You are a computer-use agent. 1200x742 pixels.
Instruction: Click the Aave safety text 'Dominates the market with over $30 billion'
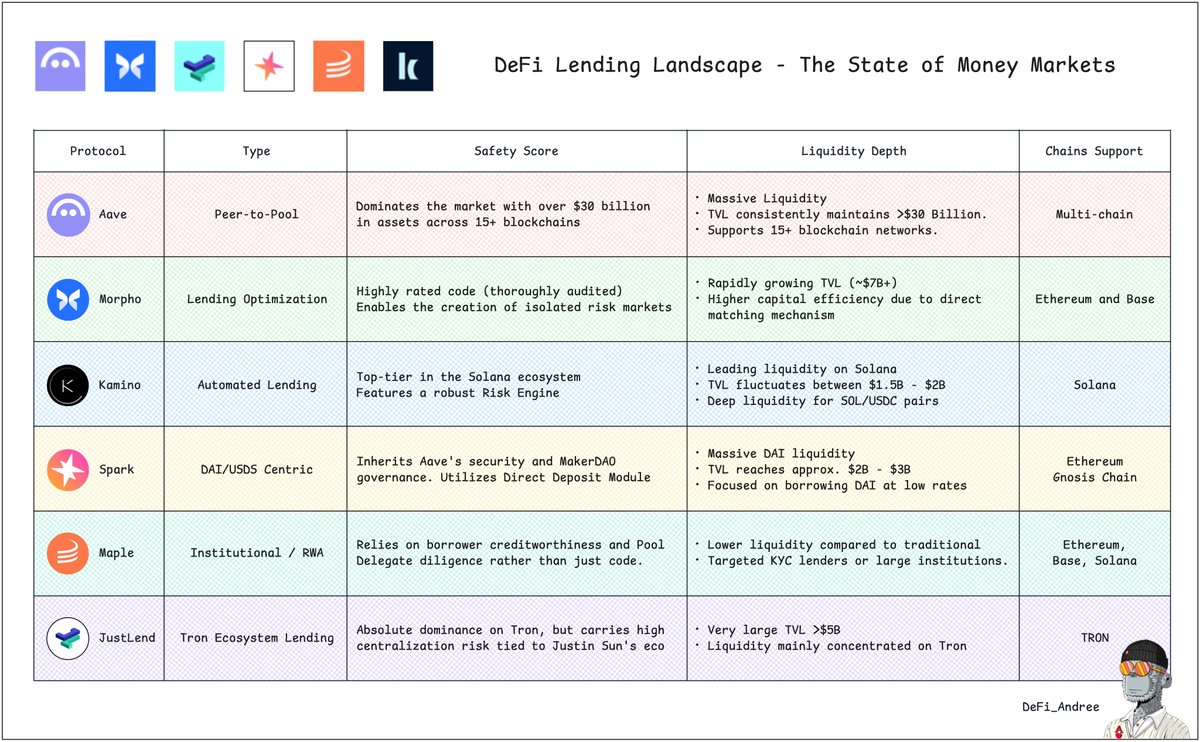503,206
